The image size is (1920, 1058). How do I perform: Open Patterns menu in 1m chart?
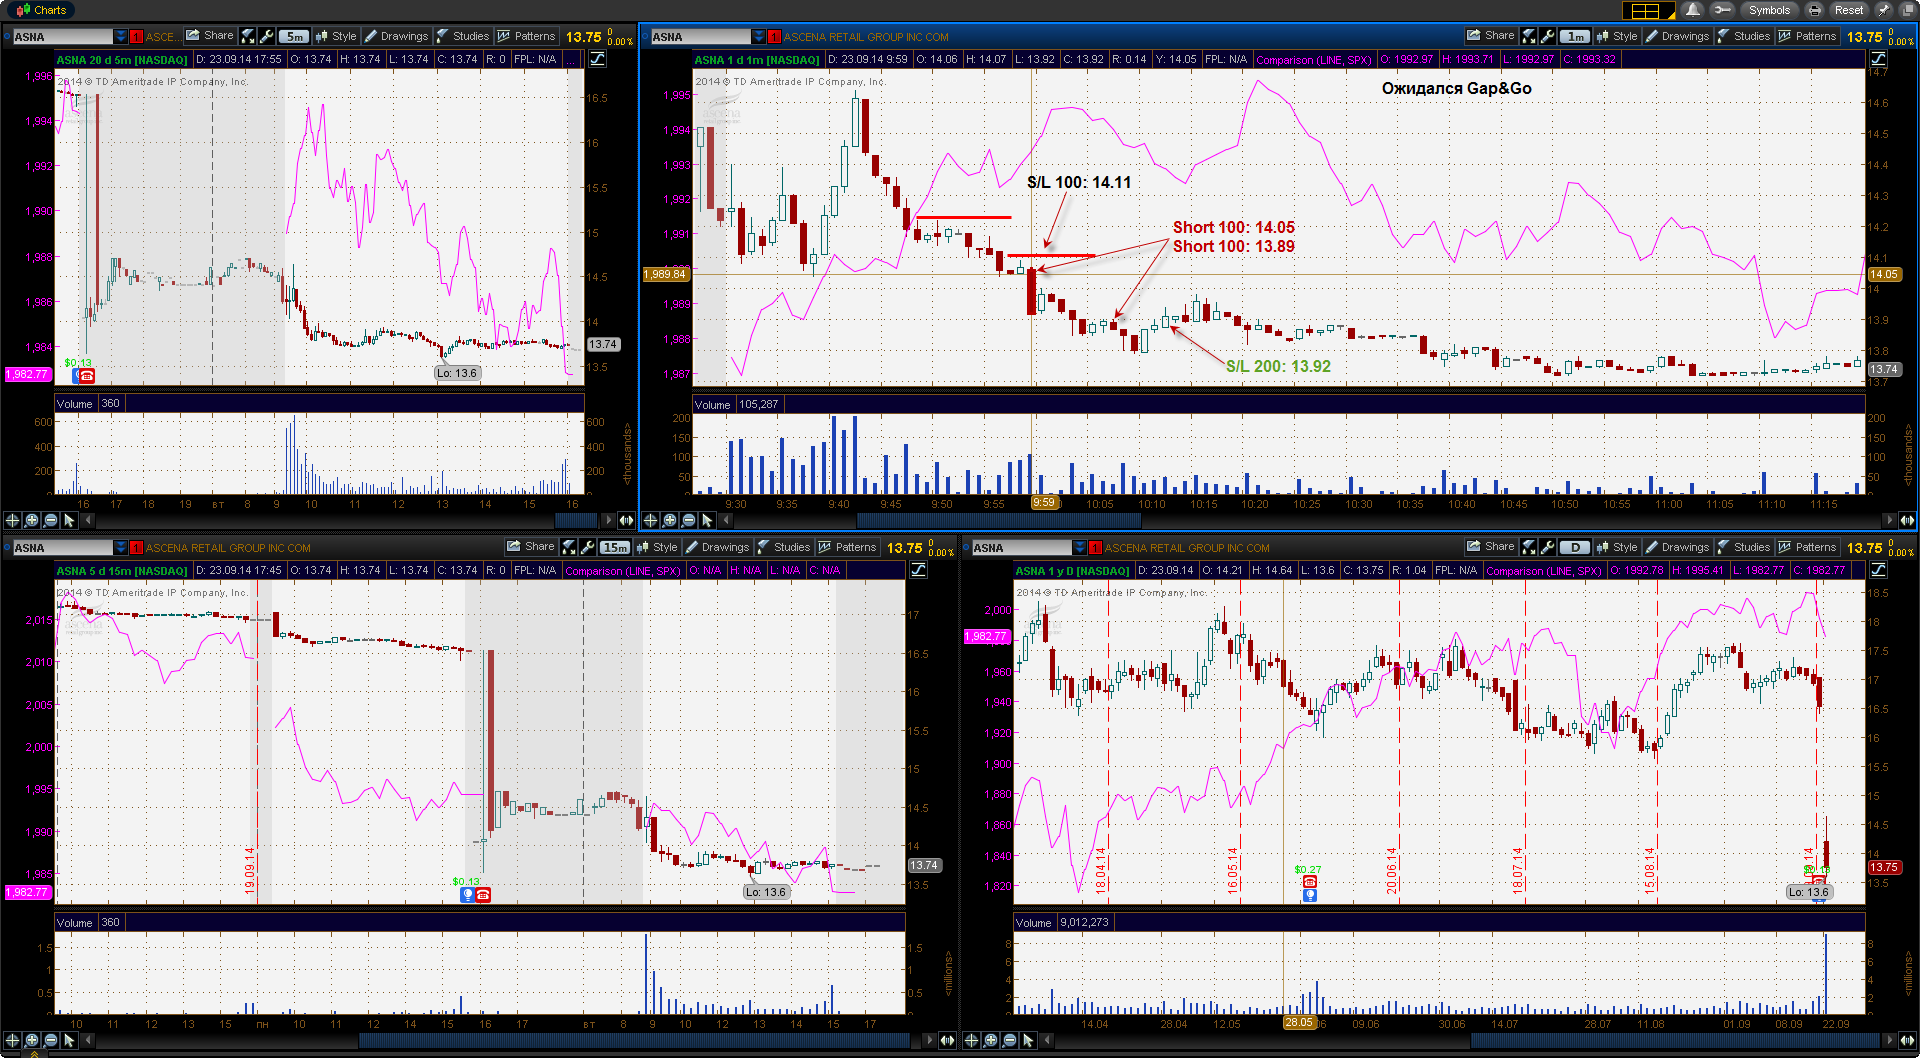(x=1808, y=36)
